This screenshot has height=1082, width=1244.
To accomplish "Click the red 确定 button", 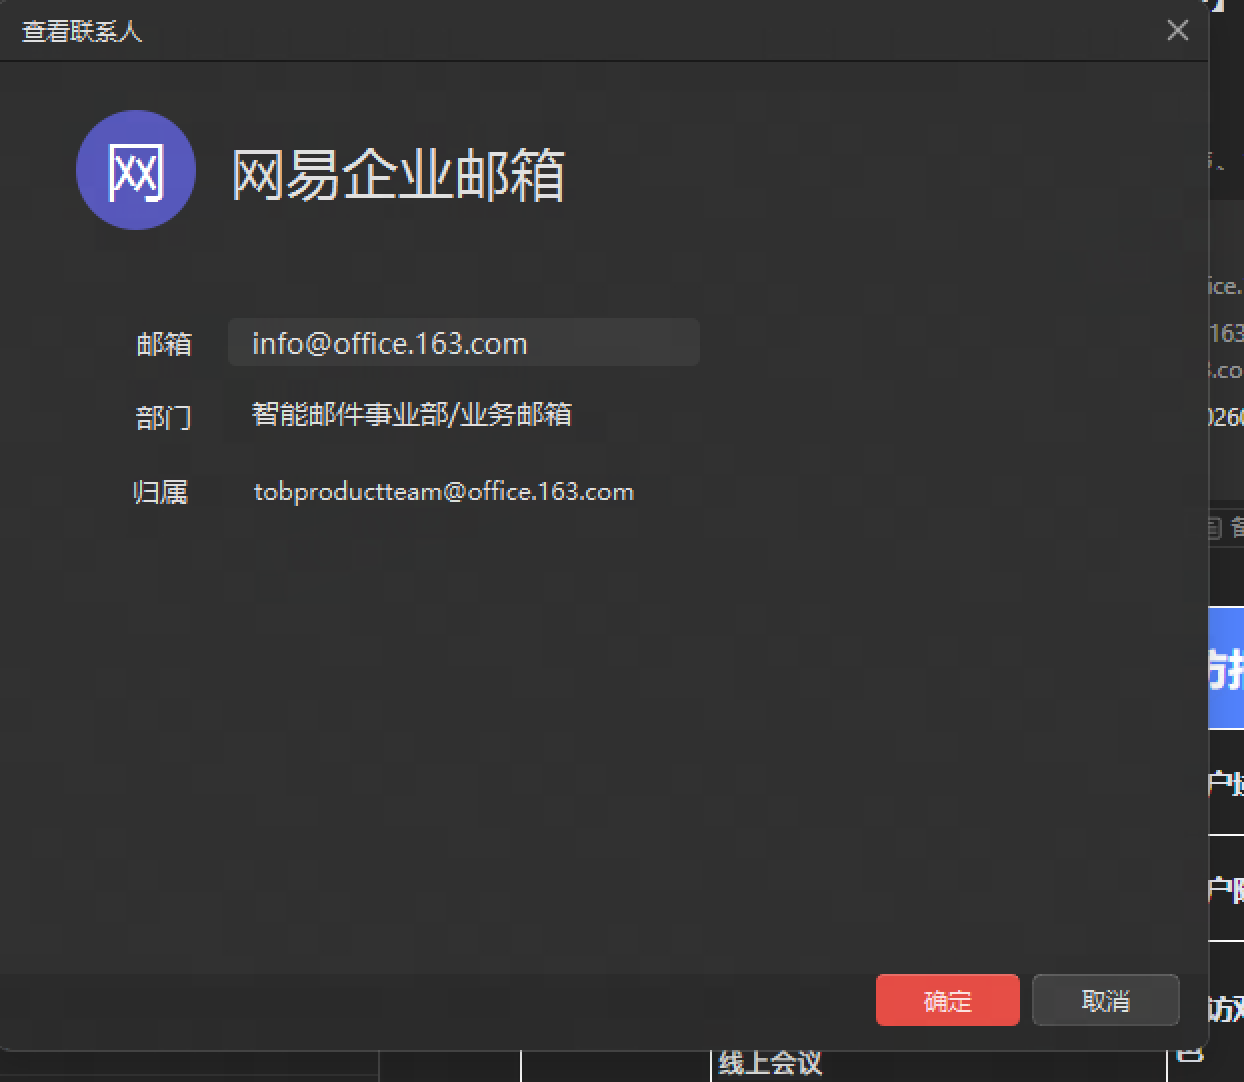I will [x=947, y=1000].
